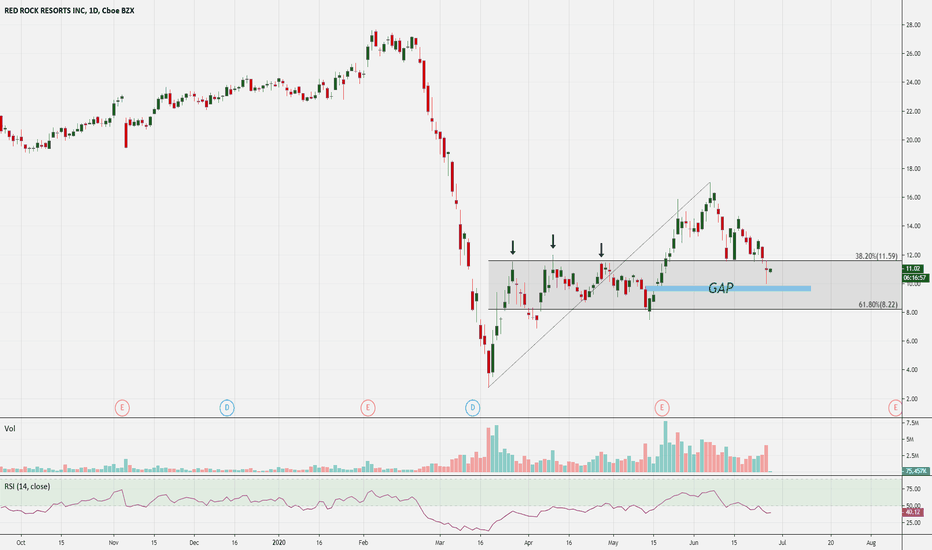Image resolution: width=932 pixels, height=550 pixels.
Task: Select the diagonal trend line from March low
Action: coord(599,285)
